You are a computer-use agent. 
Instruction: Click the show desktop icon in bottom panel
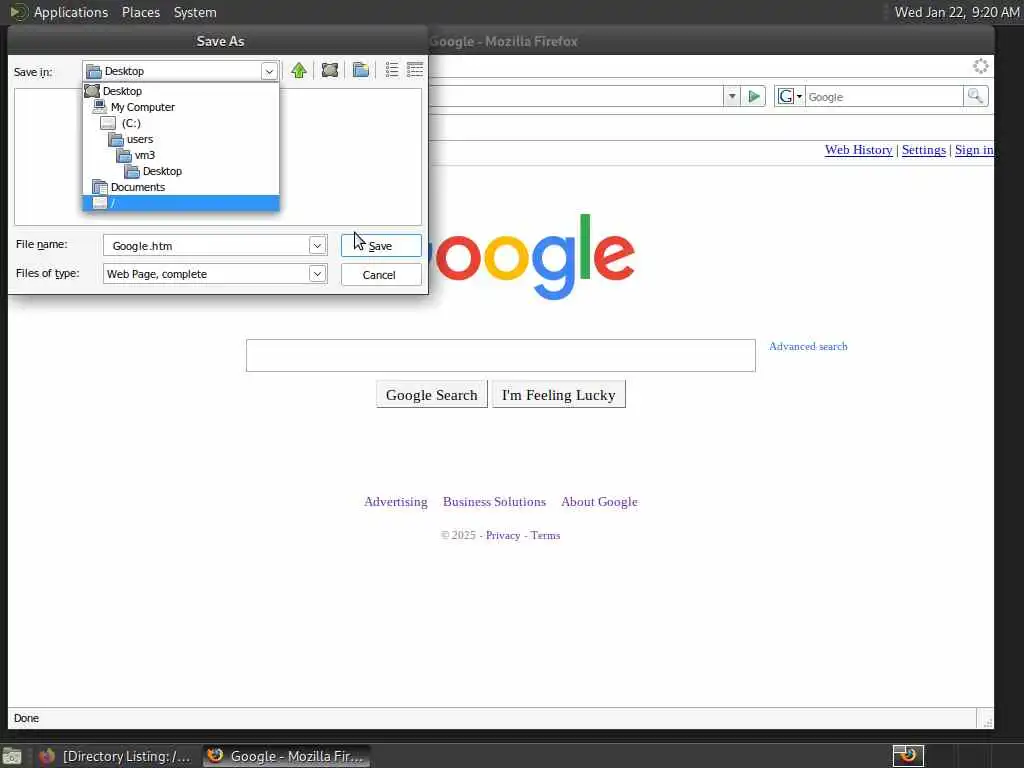[12, 756]
